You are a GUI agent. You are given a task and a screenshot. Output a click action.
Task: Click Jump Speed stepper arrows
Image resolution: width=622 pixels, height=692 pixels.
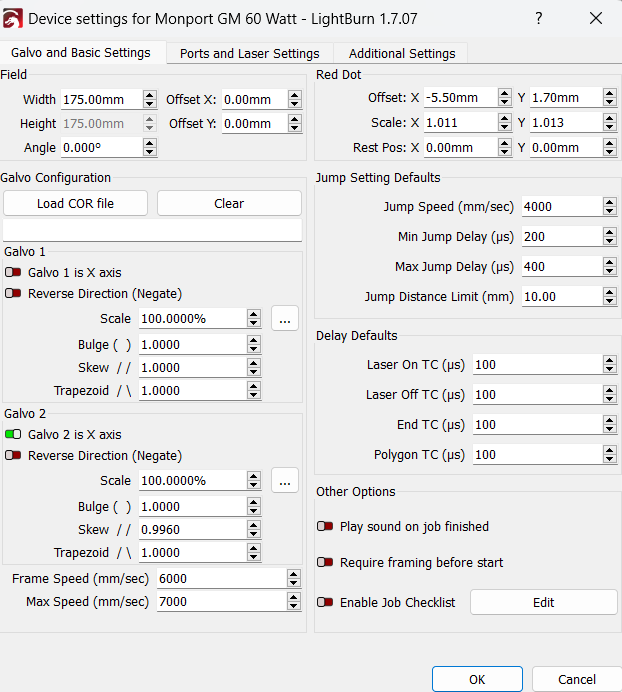click(x=610, y=206)
